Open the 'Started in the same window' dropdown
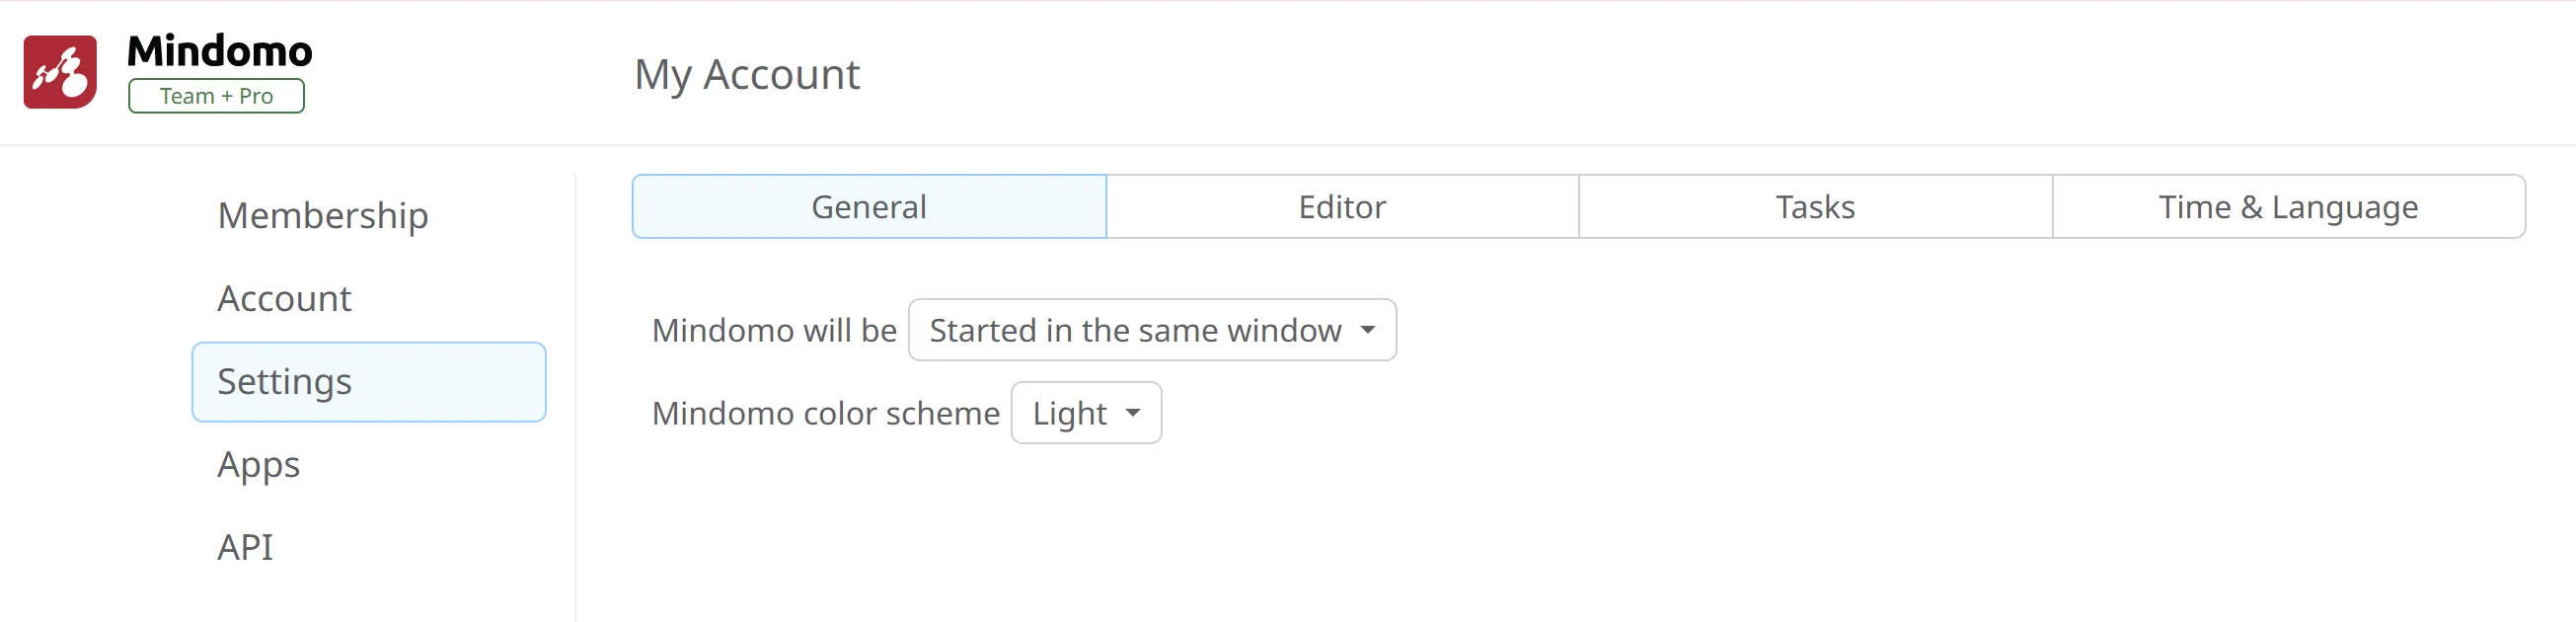Viewport: 2576px width, 622px height. 1134,330
